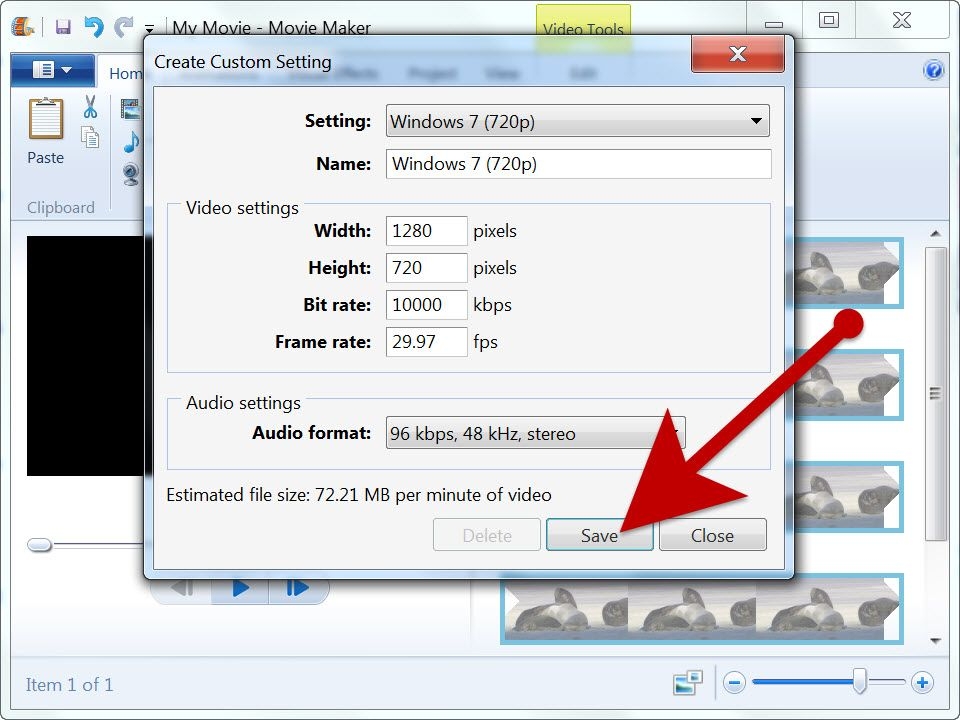Click the Add videos and photos icon
Image resolution: width=960 pixels, height=720 pixels.
(131, 110)
